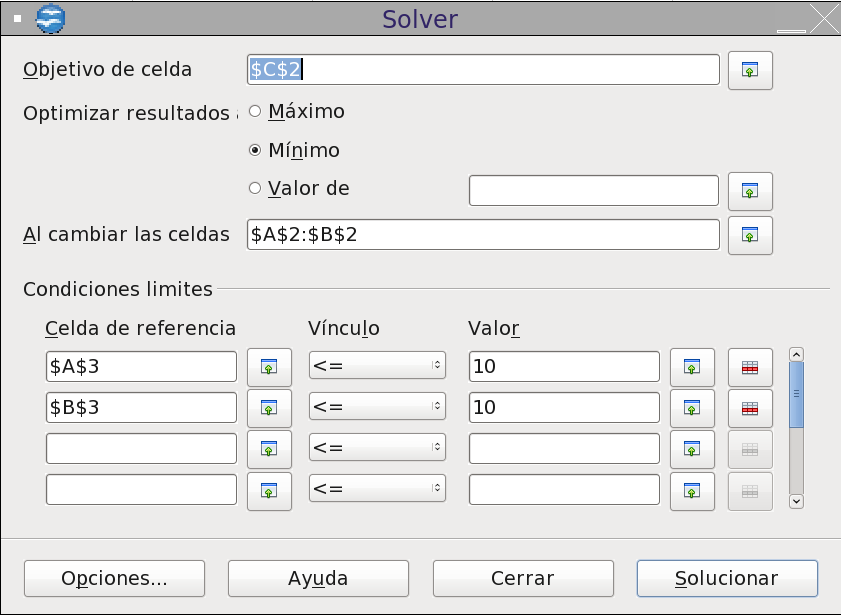Click the Ayuda button
This screenshot has width=841, height=615.
pyautogui.click(x=318, y=578)
